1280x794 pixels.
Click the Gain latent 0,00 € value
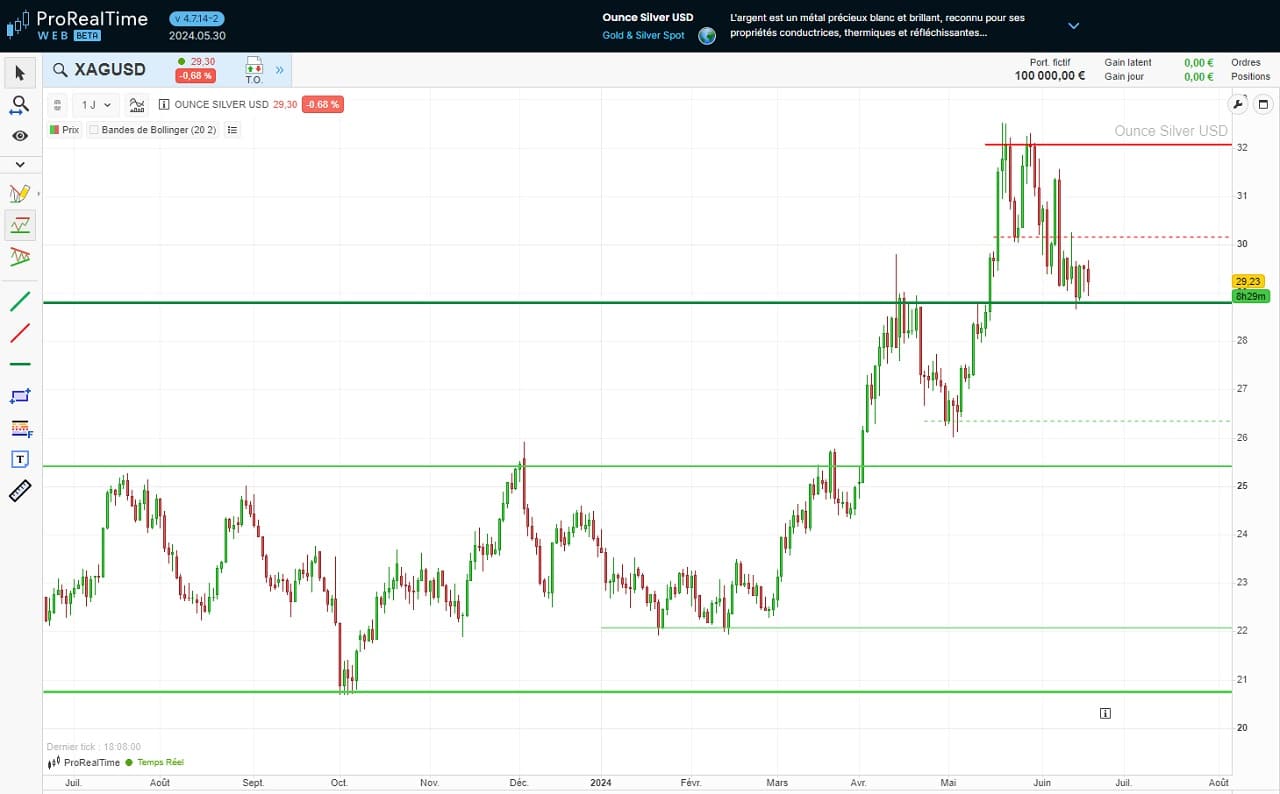click(x=1198, y=62)
